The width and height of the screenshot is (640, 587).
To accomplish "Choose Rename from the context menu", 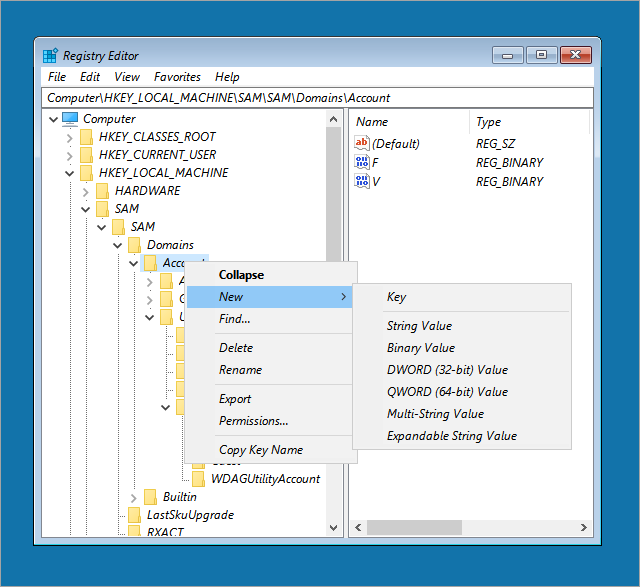I will click(271, 370).
